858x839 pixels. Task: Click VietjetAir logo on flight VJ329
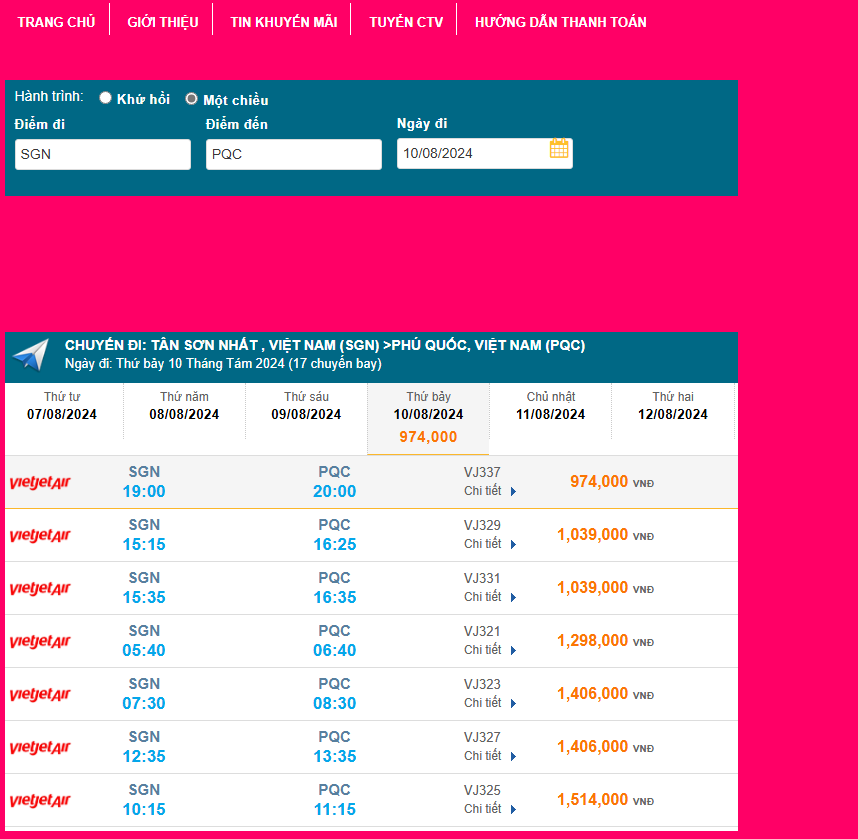tap(40, 536)
